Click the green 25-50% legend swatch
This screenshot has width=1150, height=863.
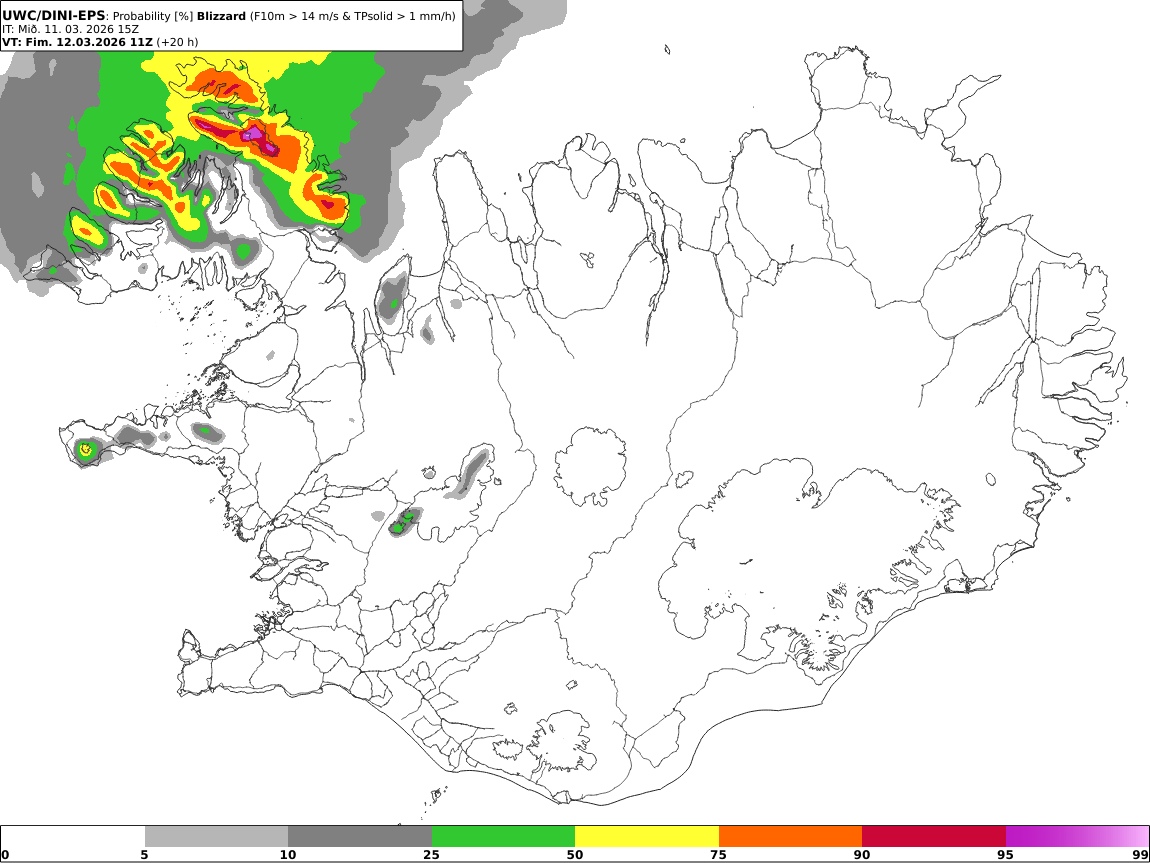click(503, 837)
